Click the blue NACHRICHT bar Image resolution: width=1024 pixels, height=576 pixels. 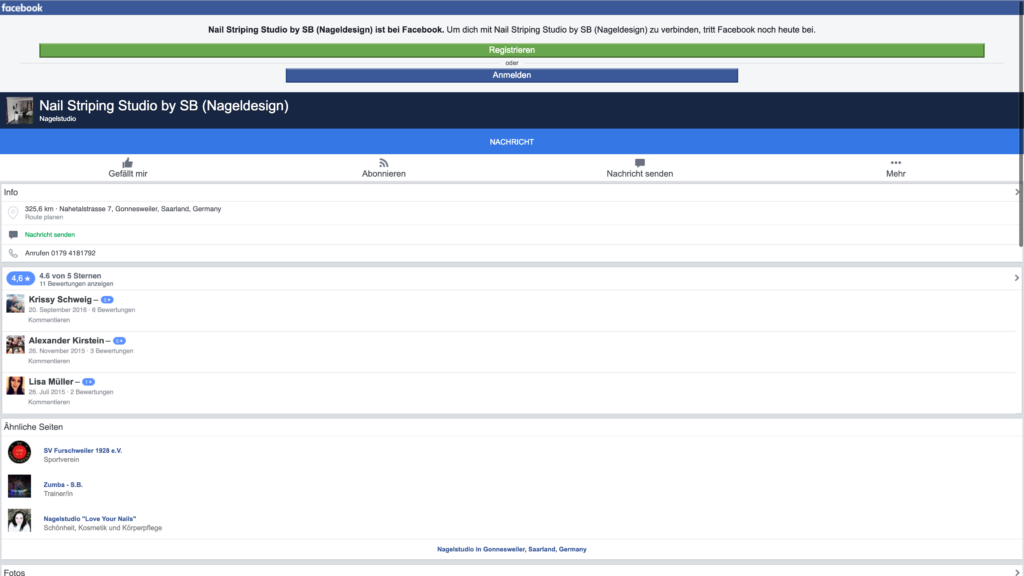click(x=511, y=142)
